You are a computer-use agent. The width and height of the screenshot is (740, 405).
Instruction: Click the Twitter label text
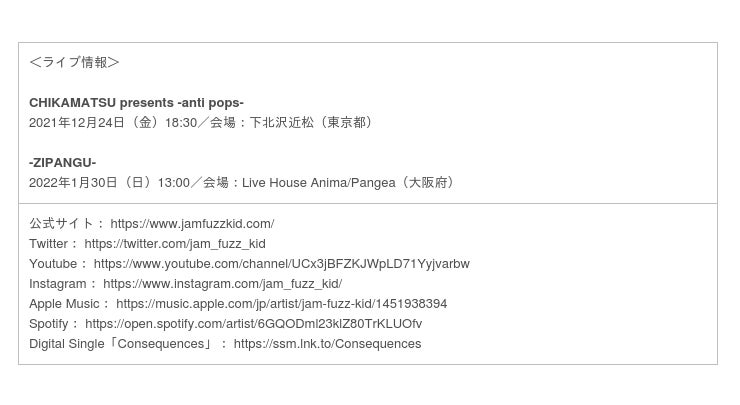pos(48,243)
